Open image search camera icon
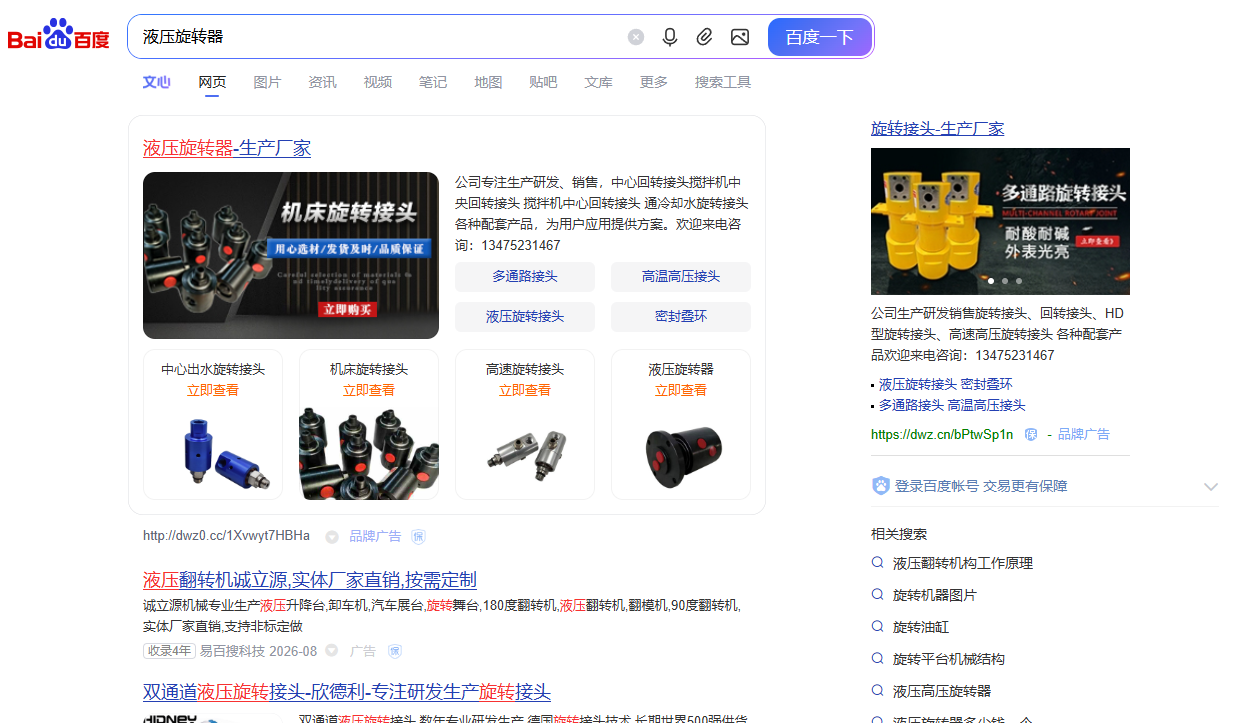Screen dimensions: 1244x723 pos(740,37)
